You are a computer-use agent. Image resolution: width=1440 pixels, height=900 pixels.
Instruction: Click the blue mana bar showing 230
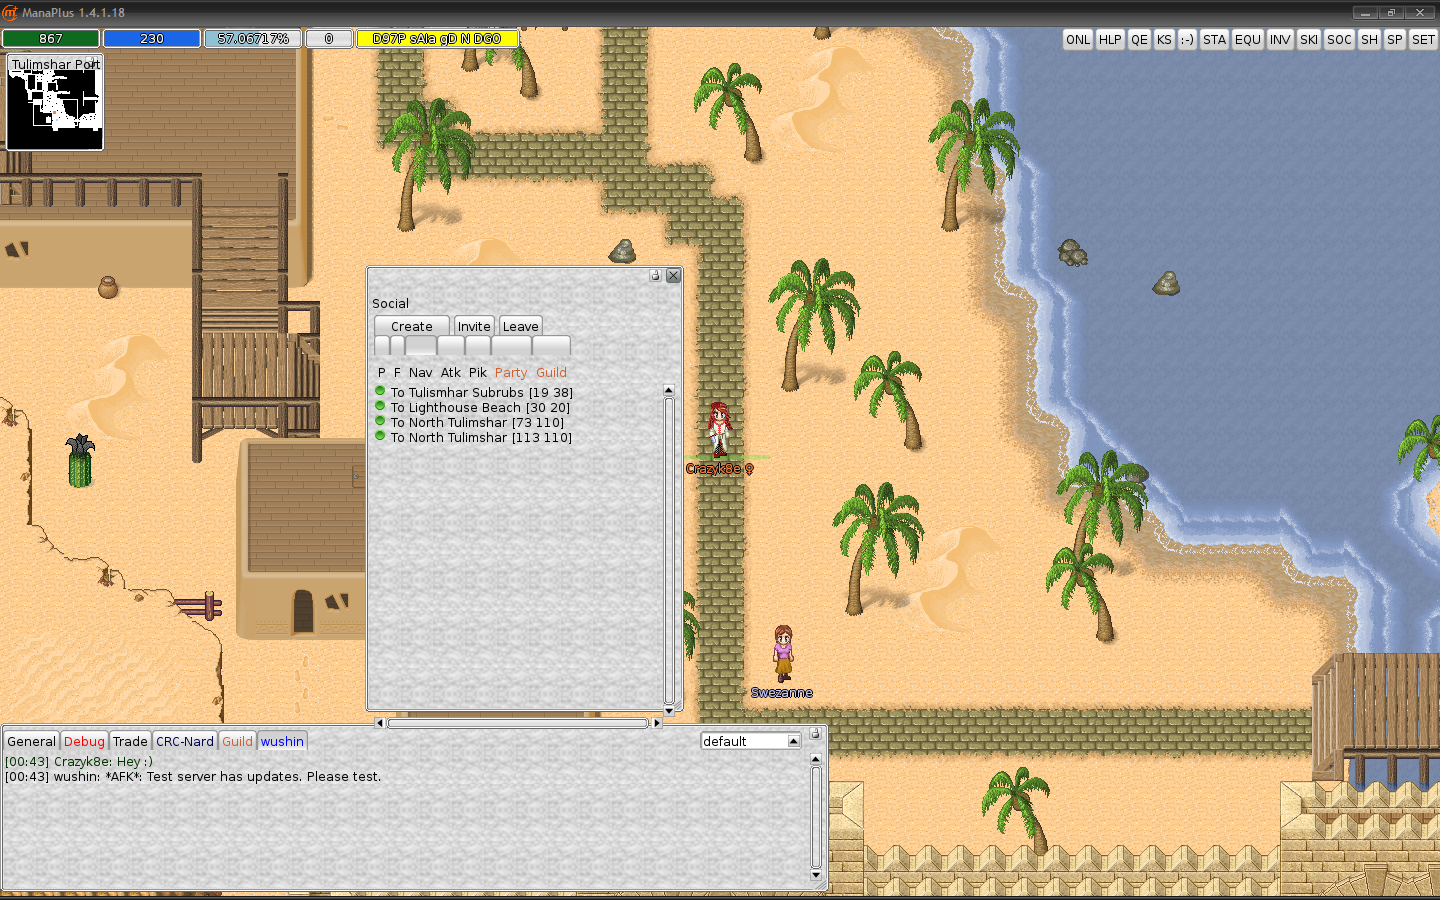(x=152, y=38)
